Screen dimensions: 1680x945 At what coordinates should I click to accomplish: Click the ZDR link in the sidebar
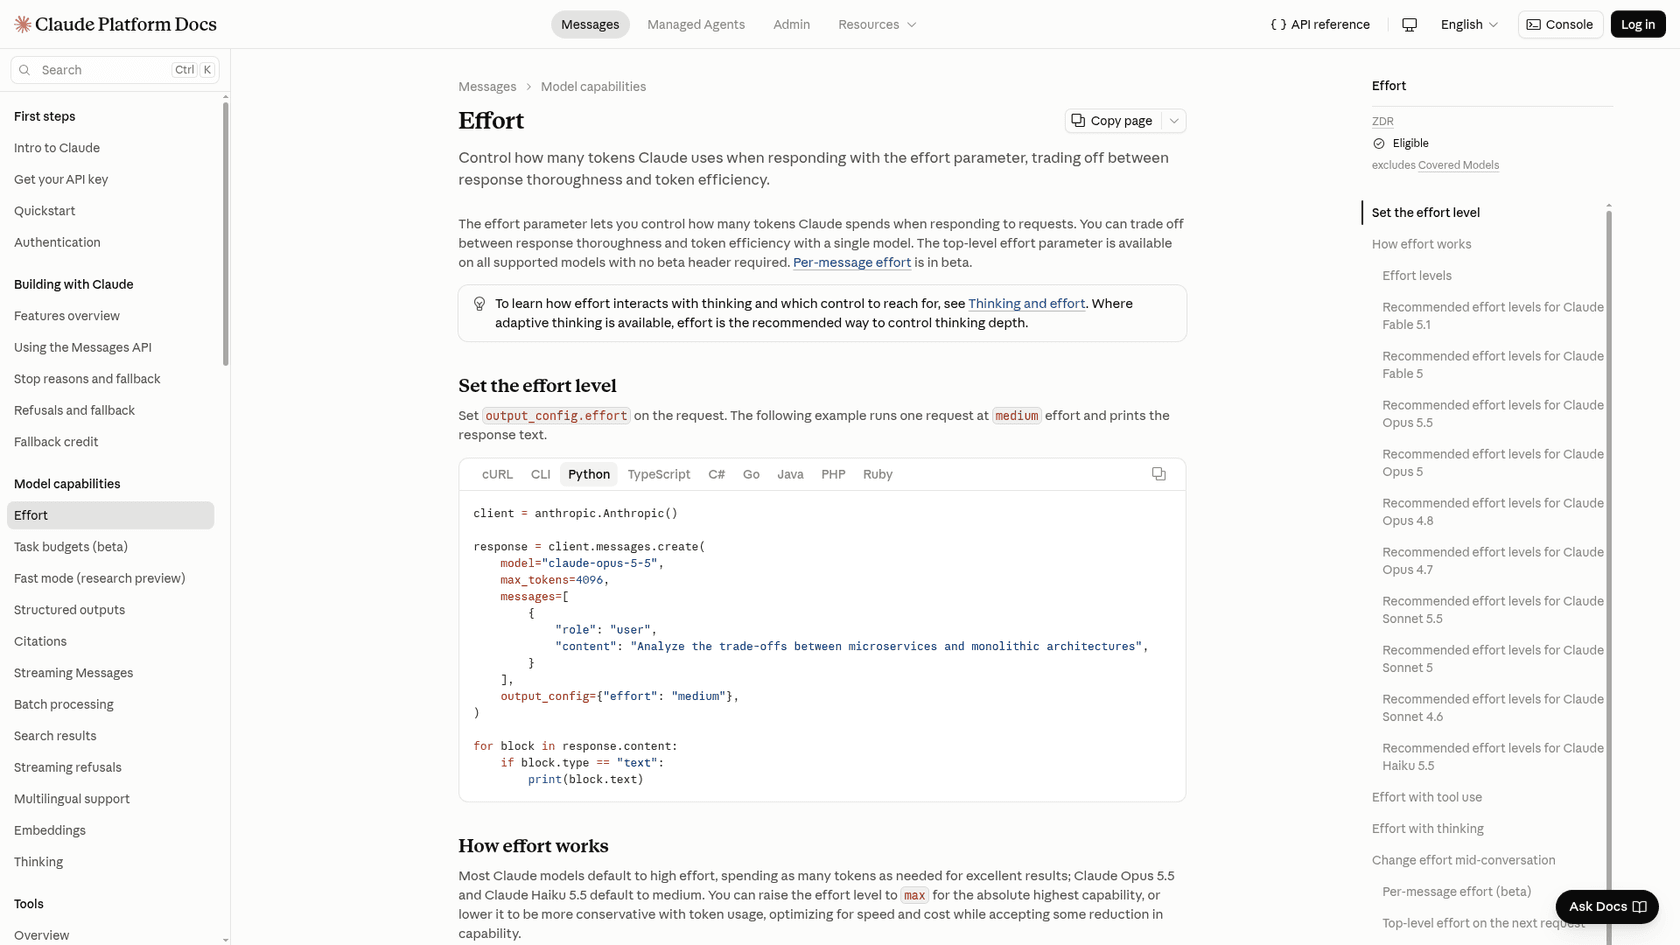(1383, 121)
